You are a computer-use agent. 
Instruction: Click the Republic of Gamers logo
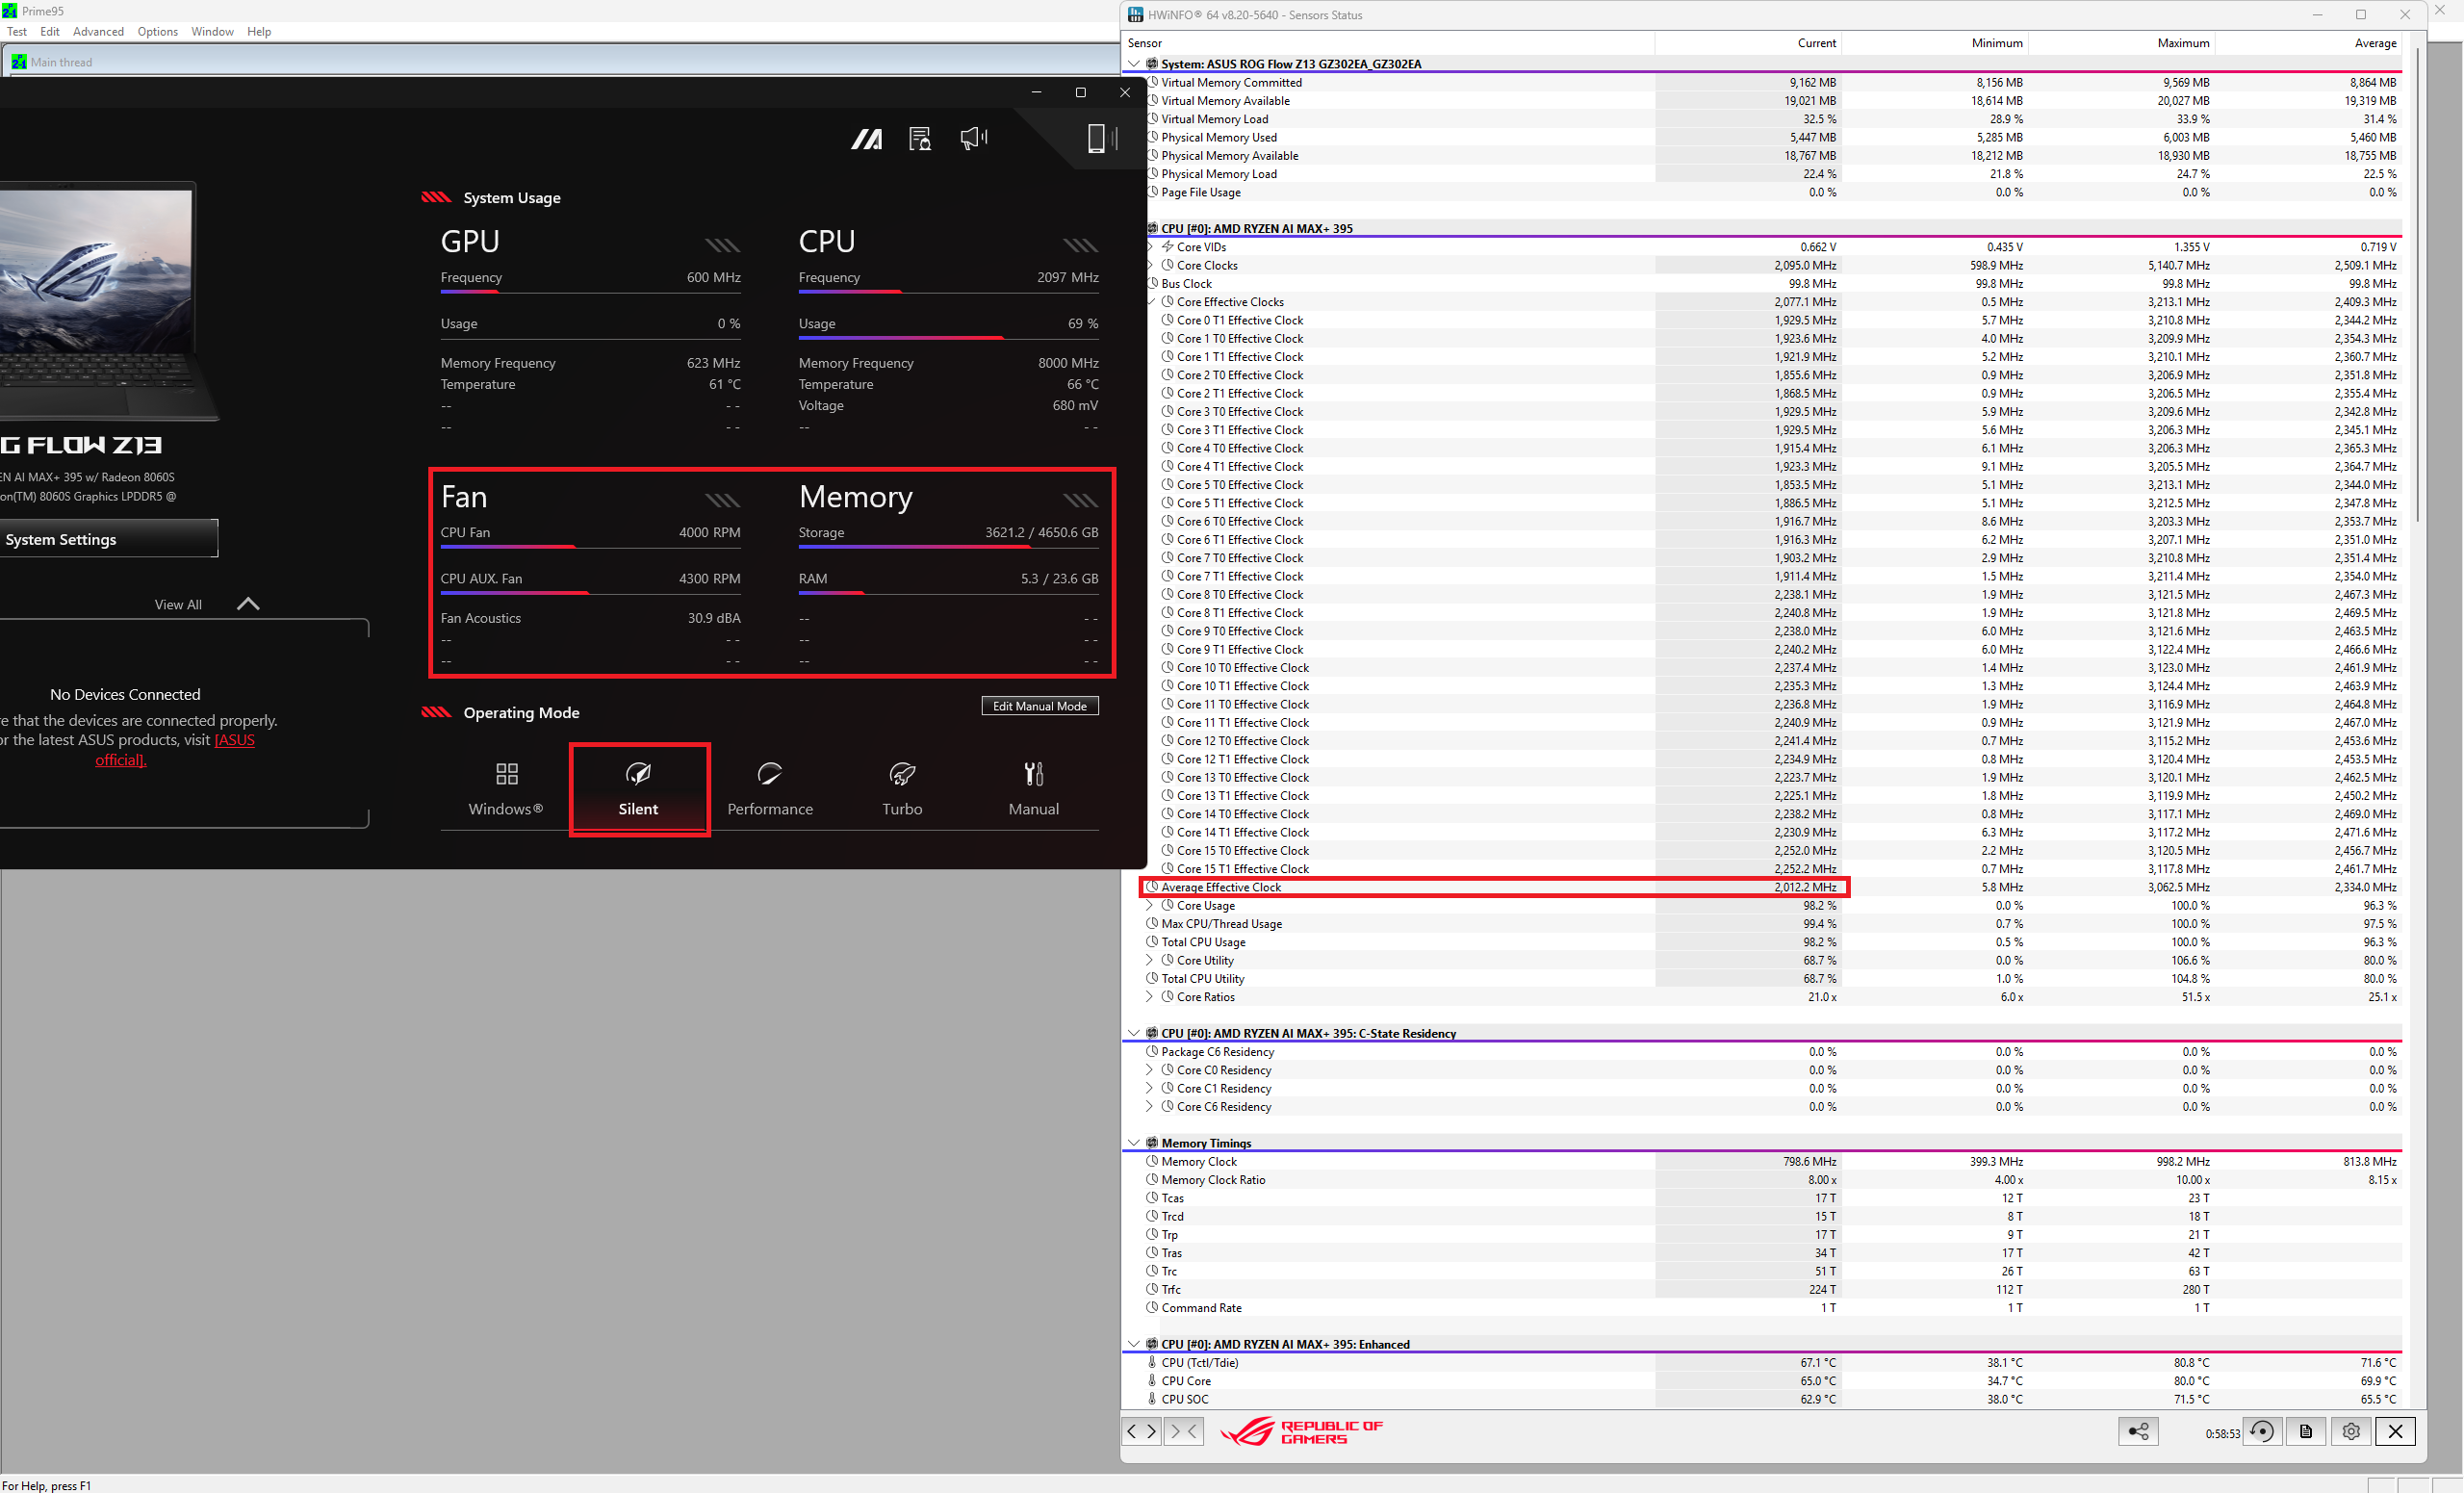(1301, 1431)
